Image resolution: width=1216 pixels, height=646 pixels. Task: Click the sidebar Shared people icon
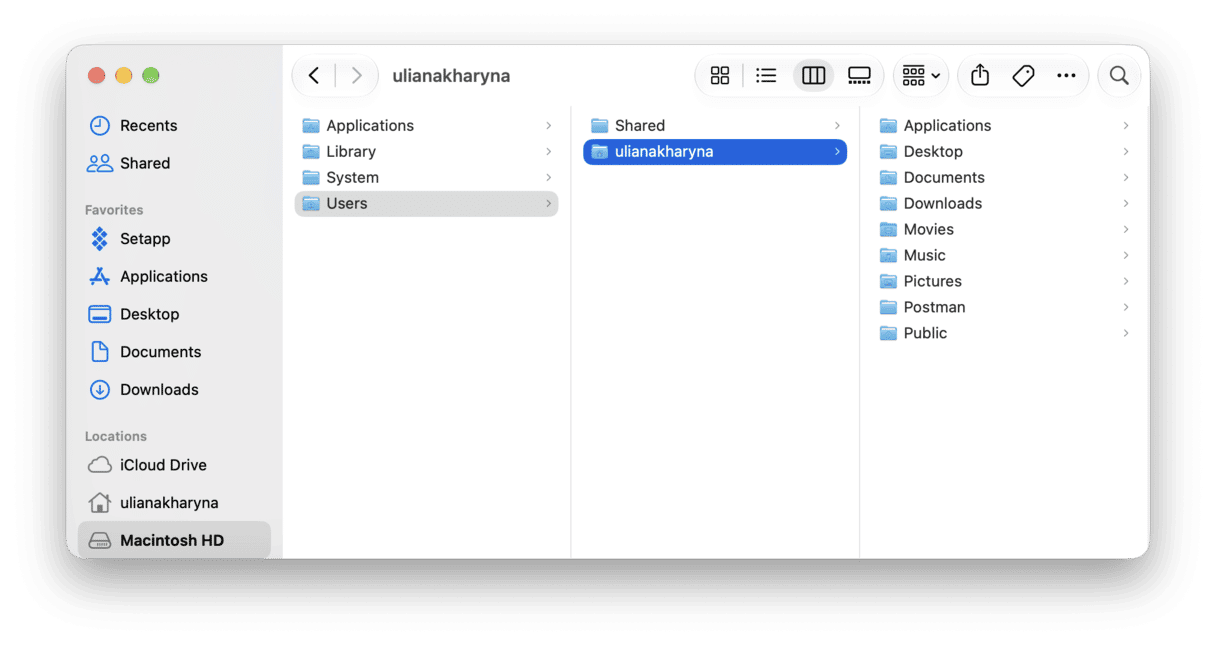[100, 163]
